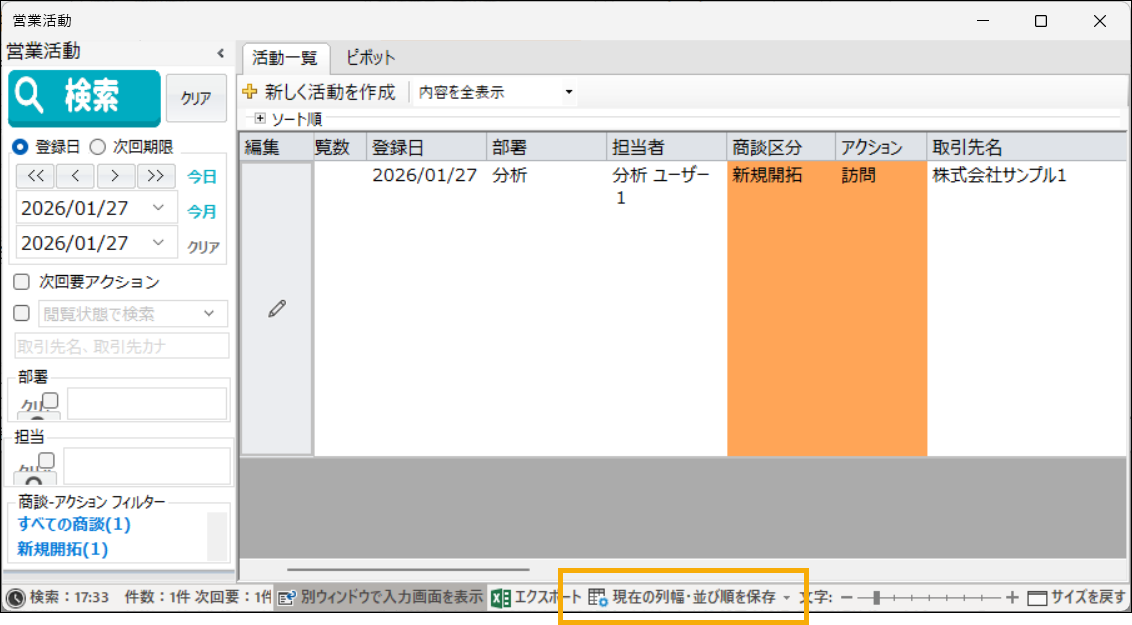
Task: Enable the 次回要アクション checkbox
Action: pos(22,281)
